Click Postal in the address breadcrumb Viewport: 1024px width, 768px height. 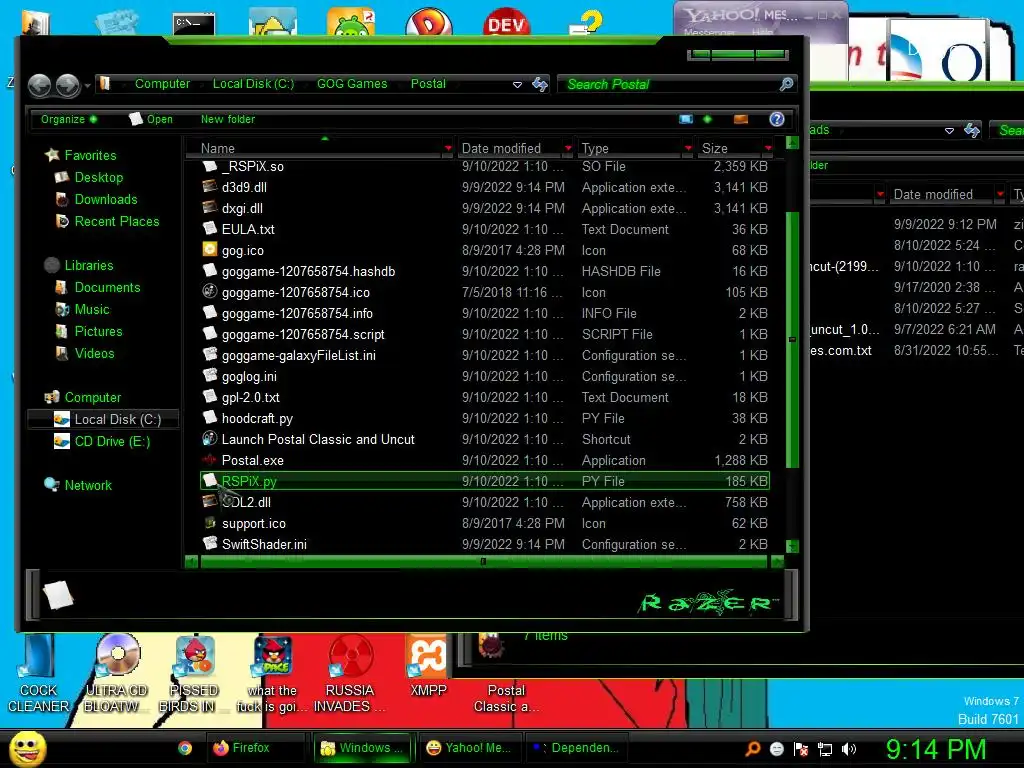click(428, 84)
